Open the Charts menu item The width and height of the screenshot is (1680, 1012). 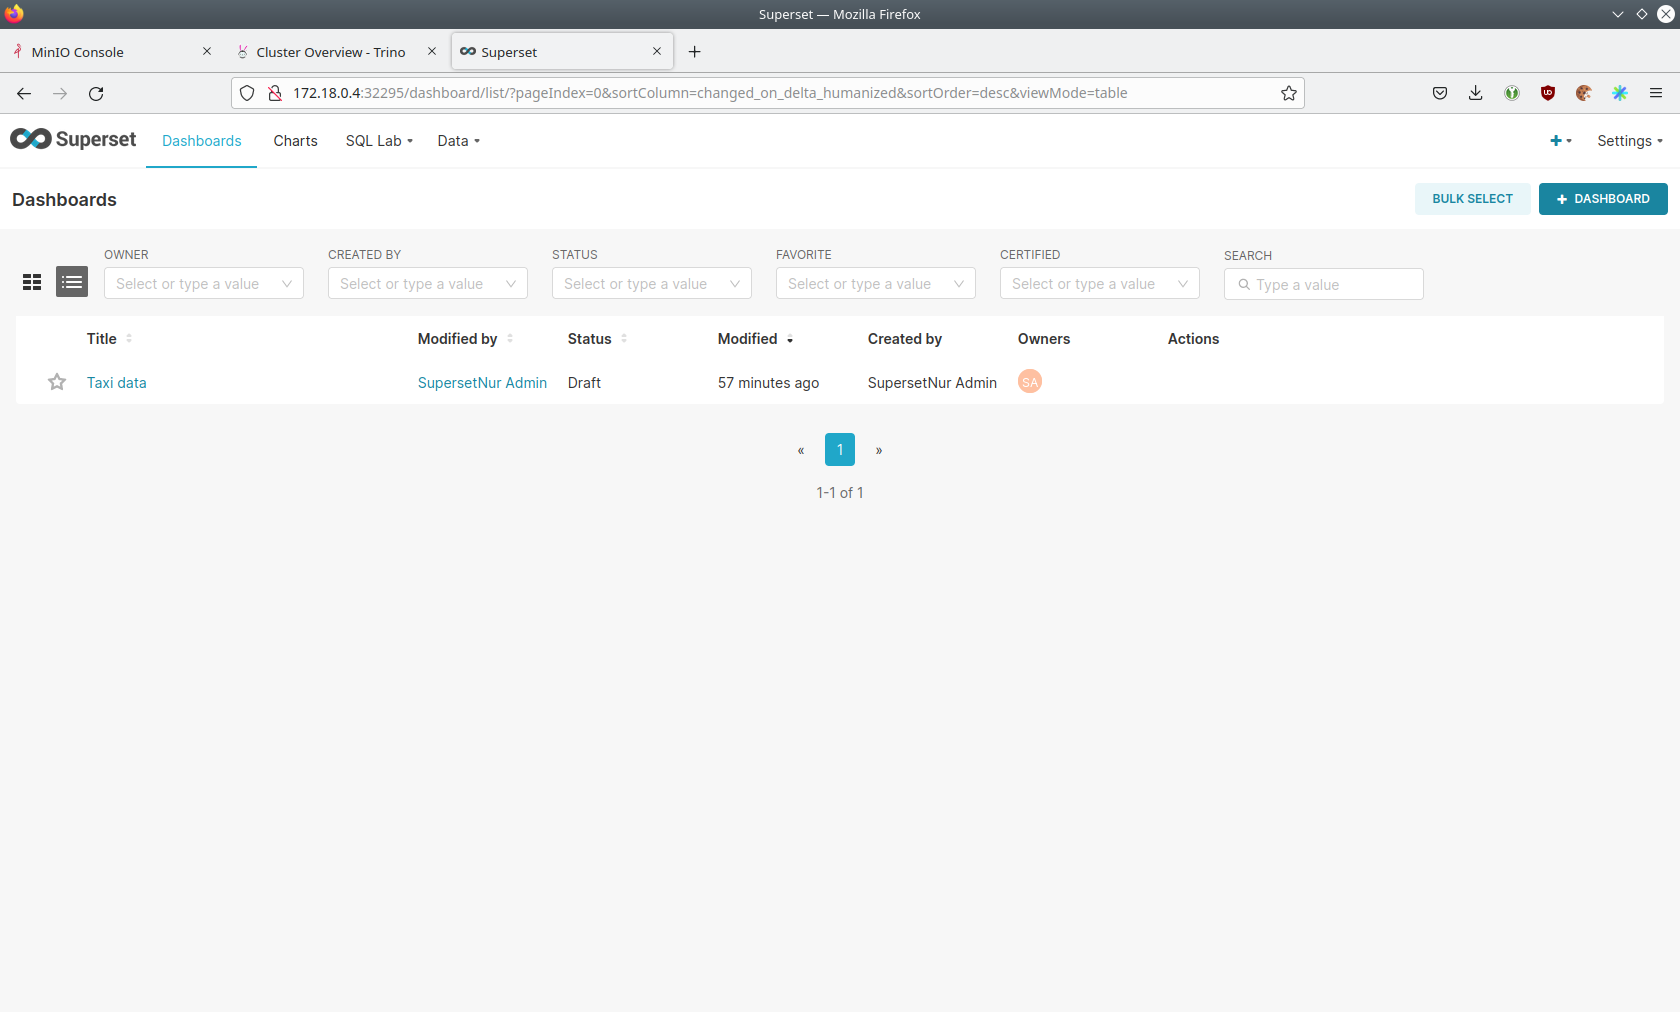(295, 141)
